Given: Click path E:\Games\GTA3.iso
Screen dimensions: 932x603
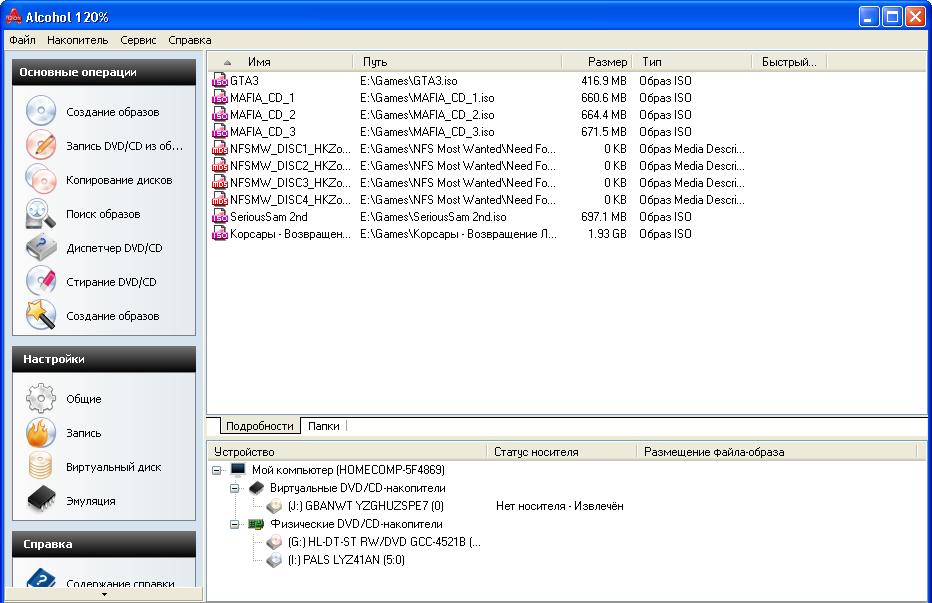Looking at the screenshot, I should [409, 81].
